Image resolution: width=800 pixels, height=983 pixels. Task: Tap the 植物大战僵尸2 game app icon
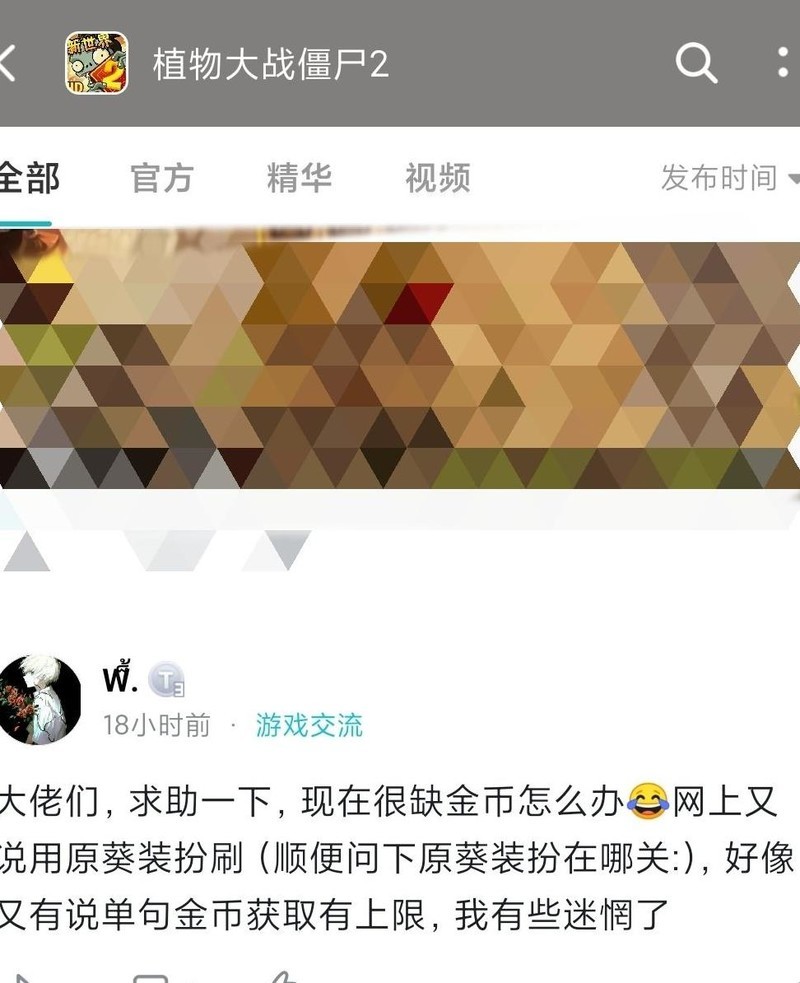97,63
